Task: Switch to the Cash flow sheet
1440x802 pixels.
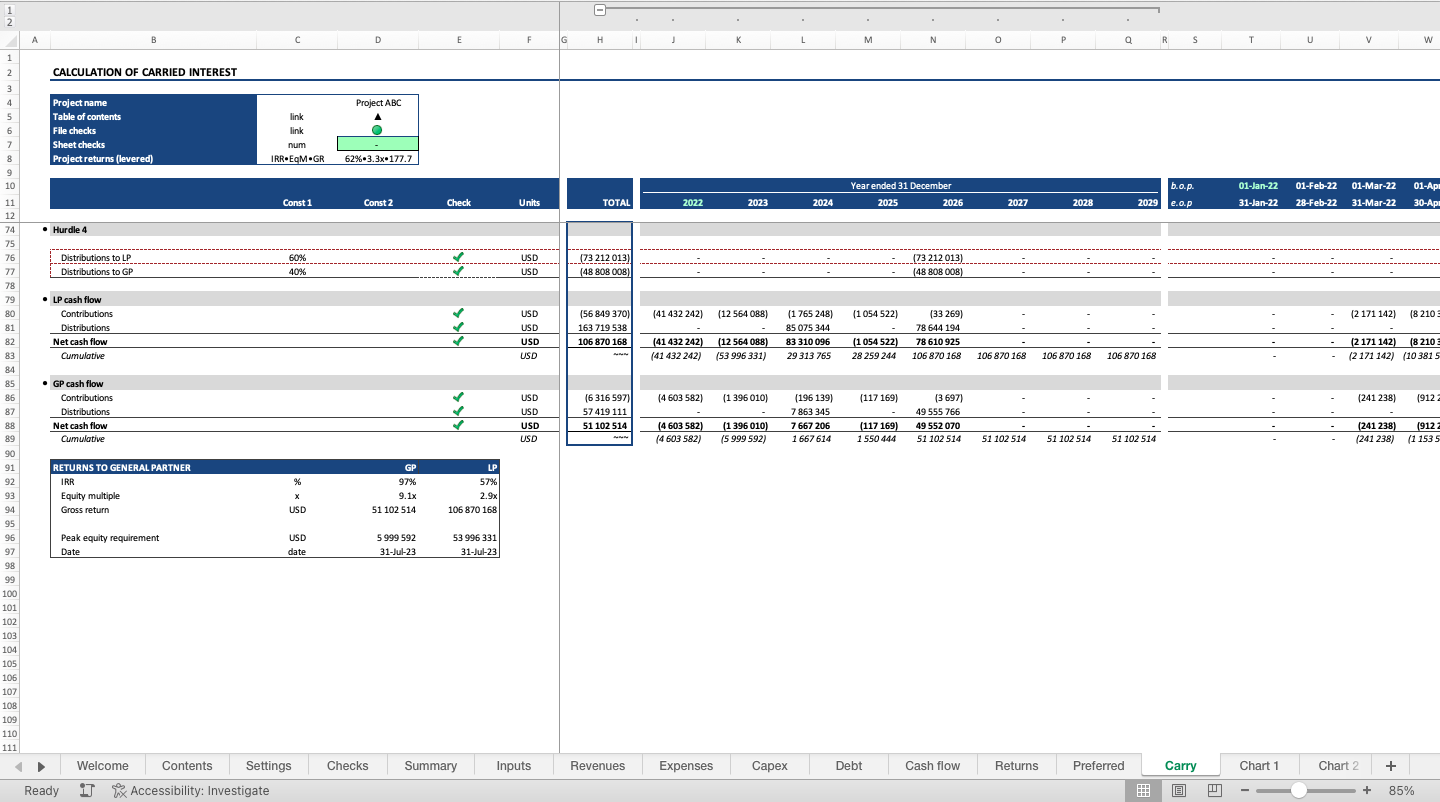Action: tap(931, 765)
